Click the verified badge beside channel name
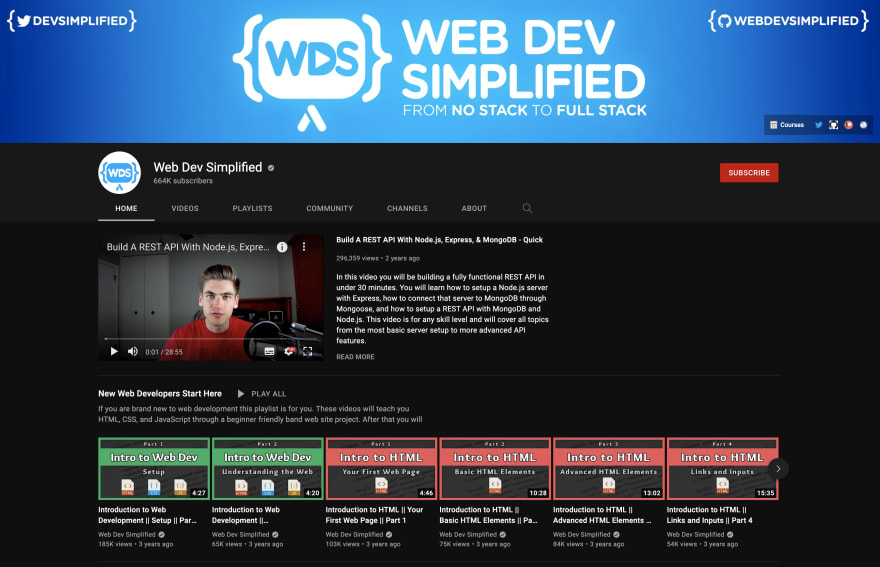The height and width of the screenshot is (567, 880). 271,168
